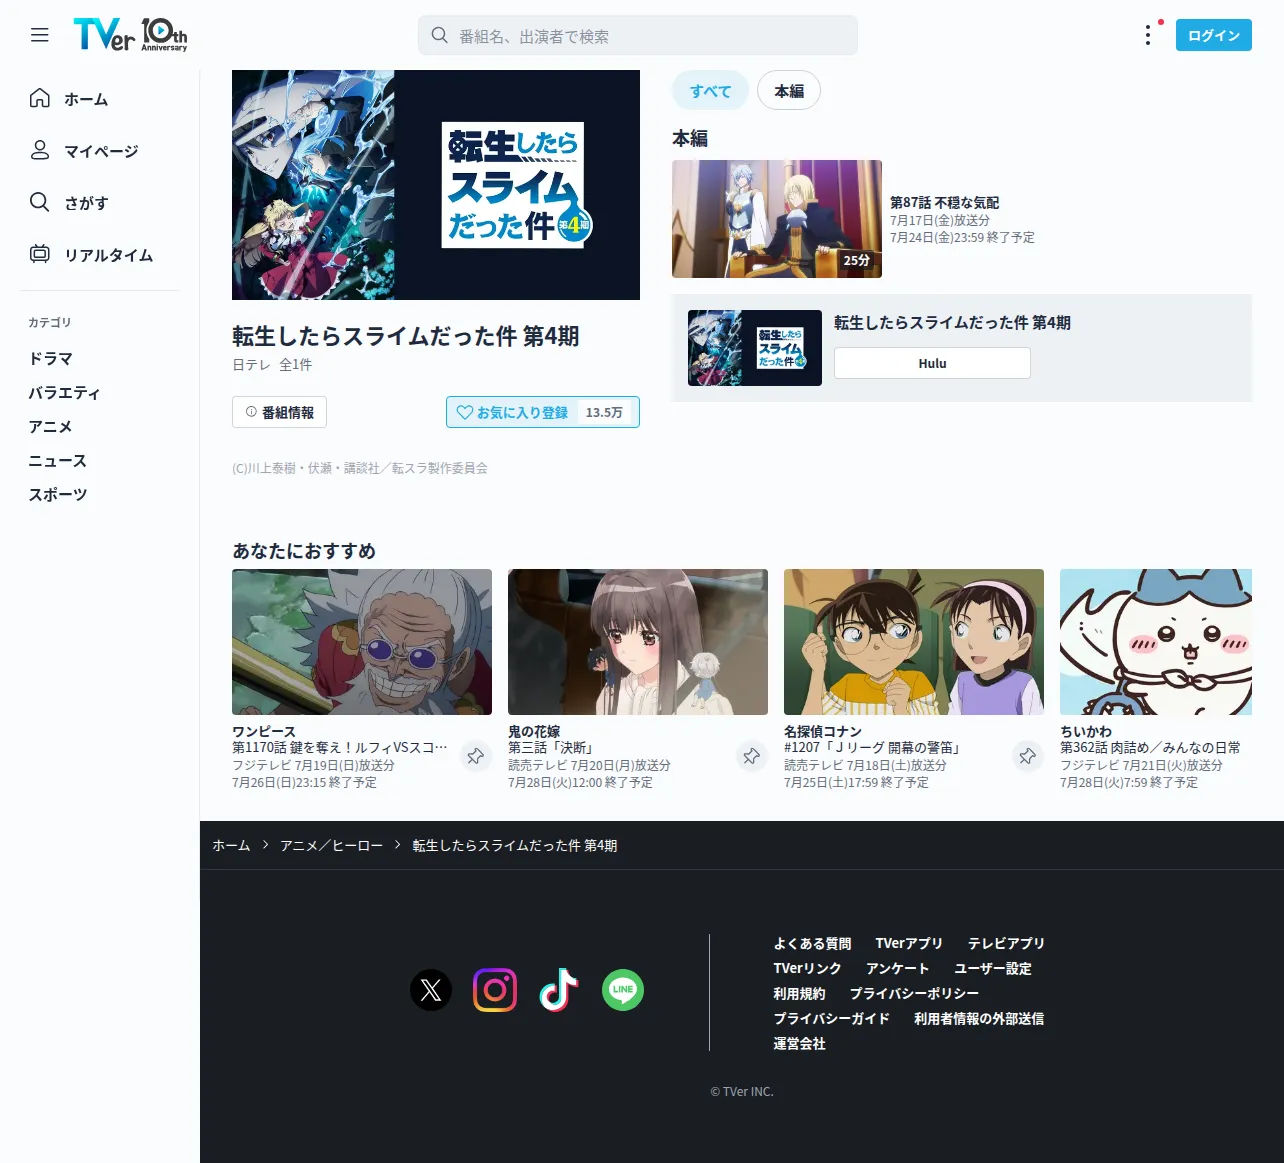Open the プライバシーポリシー footer link
Screen dimensions: 1284x1163
coord(914,993)
